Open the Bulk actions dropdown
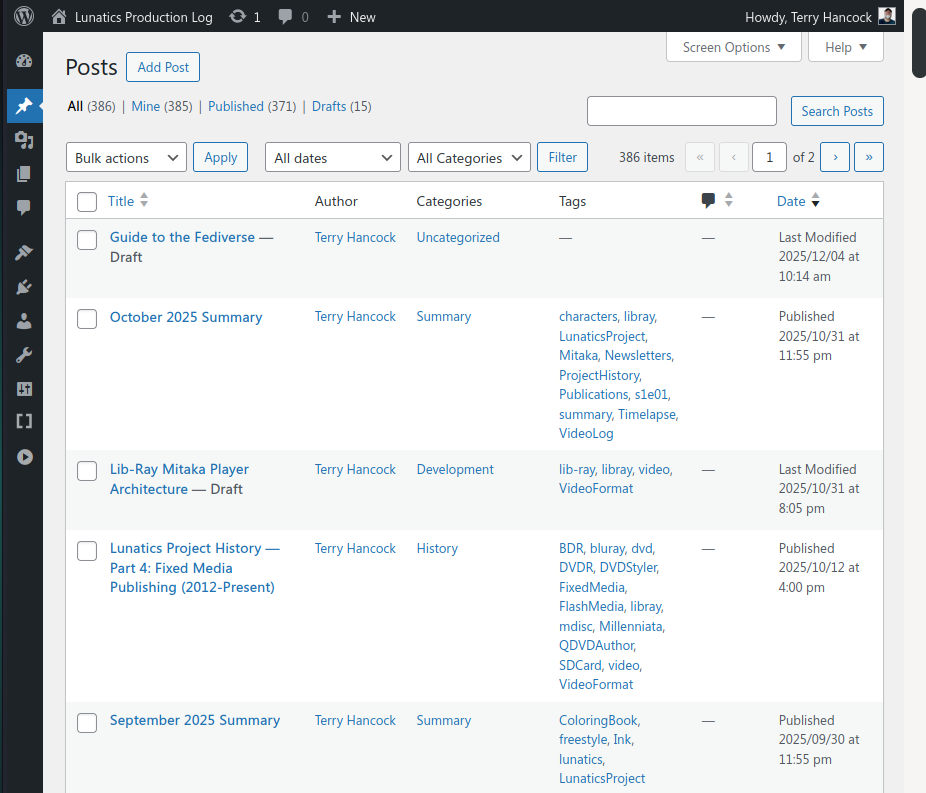926x793 pixels. pos(126,158)
